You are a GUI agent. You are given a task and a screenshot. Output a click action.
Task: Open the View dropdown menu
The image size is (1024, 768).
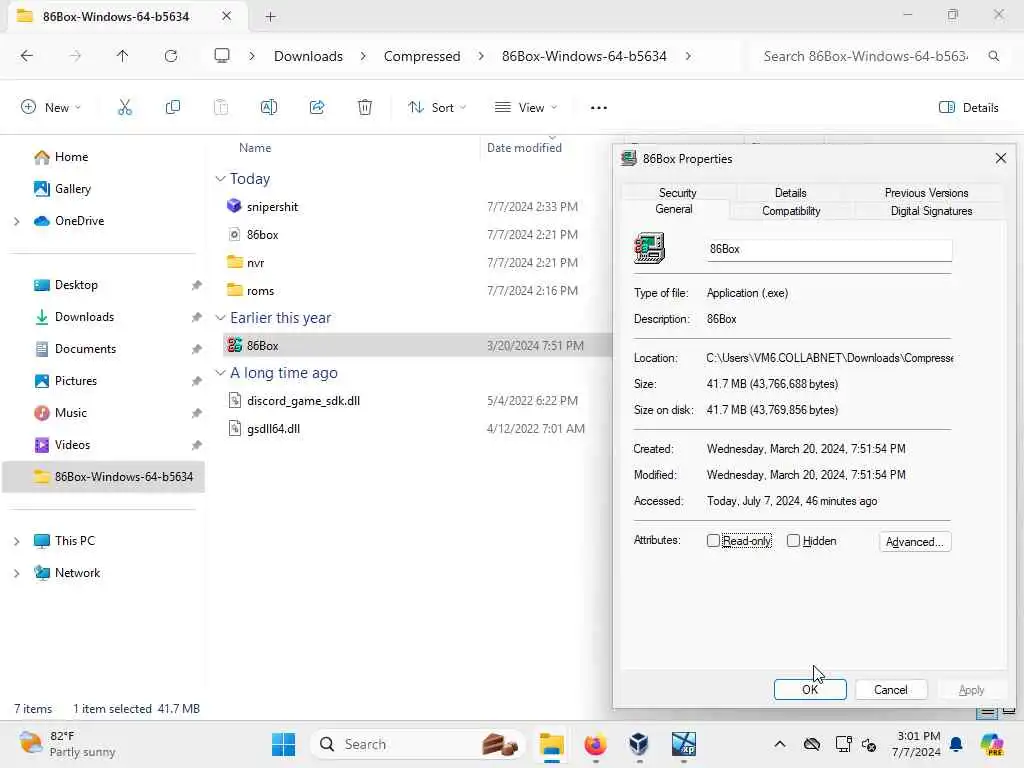pos(526,108)
